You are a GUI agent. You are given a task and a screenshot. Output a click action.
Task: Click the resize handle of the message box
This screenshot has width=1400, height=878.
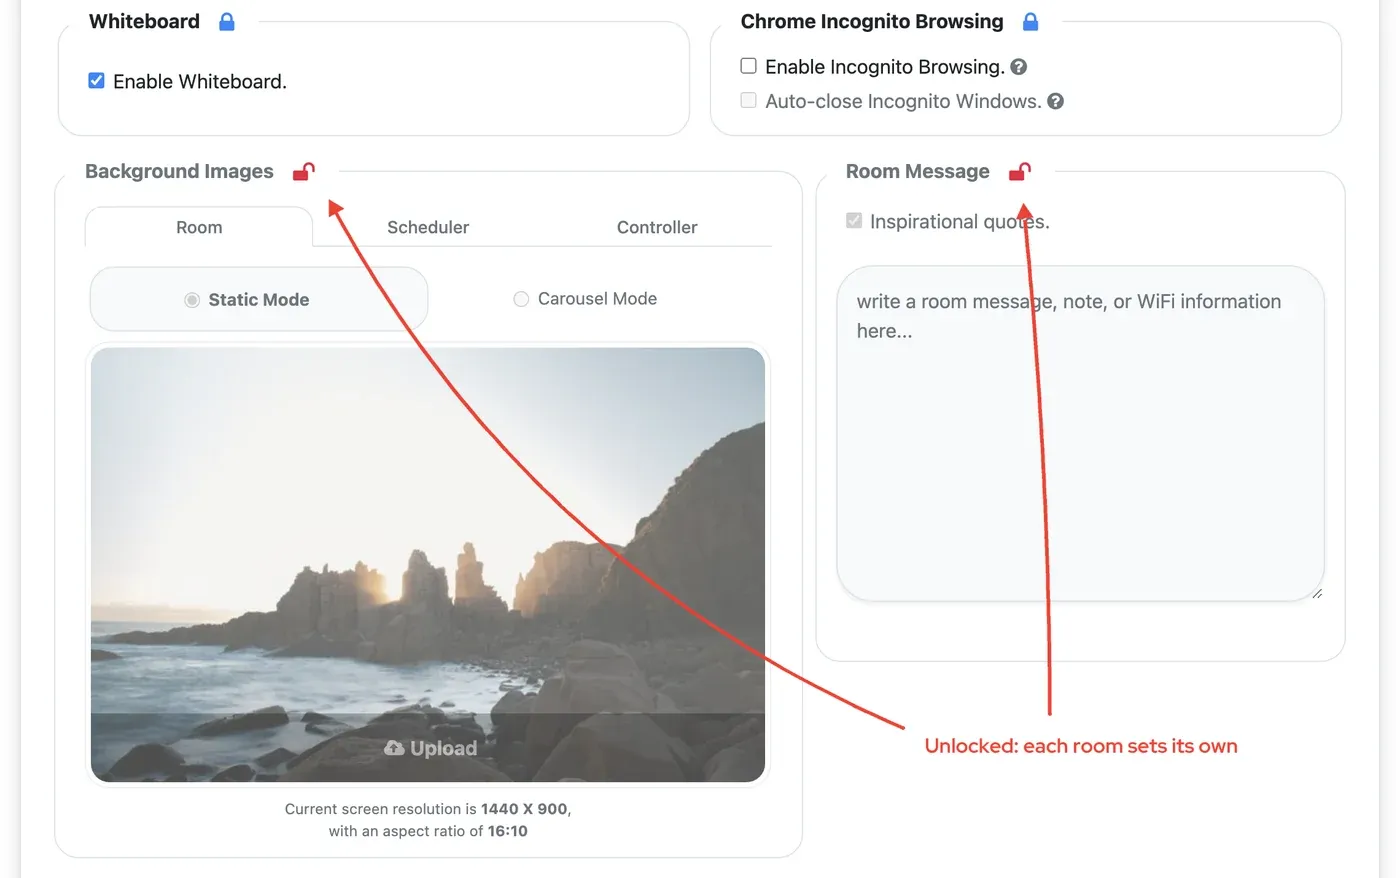pos(1316,593)
